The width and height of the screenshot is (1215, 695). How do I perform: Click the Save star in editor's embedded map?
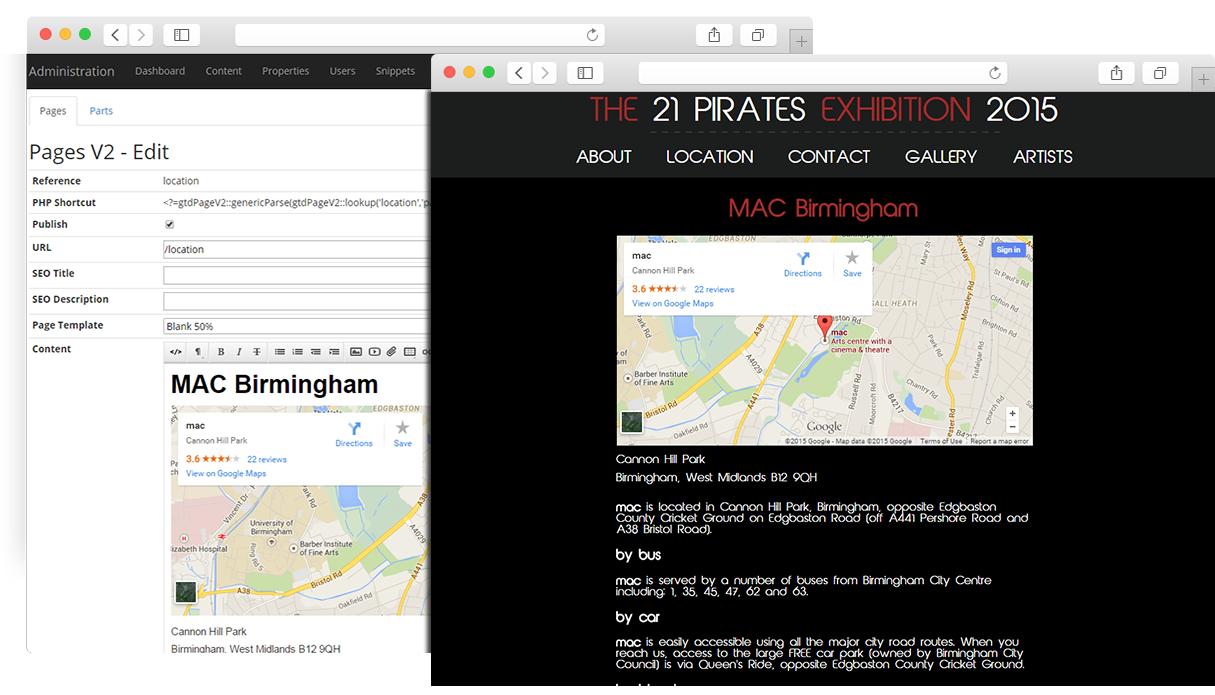point(402,434)
